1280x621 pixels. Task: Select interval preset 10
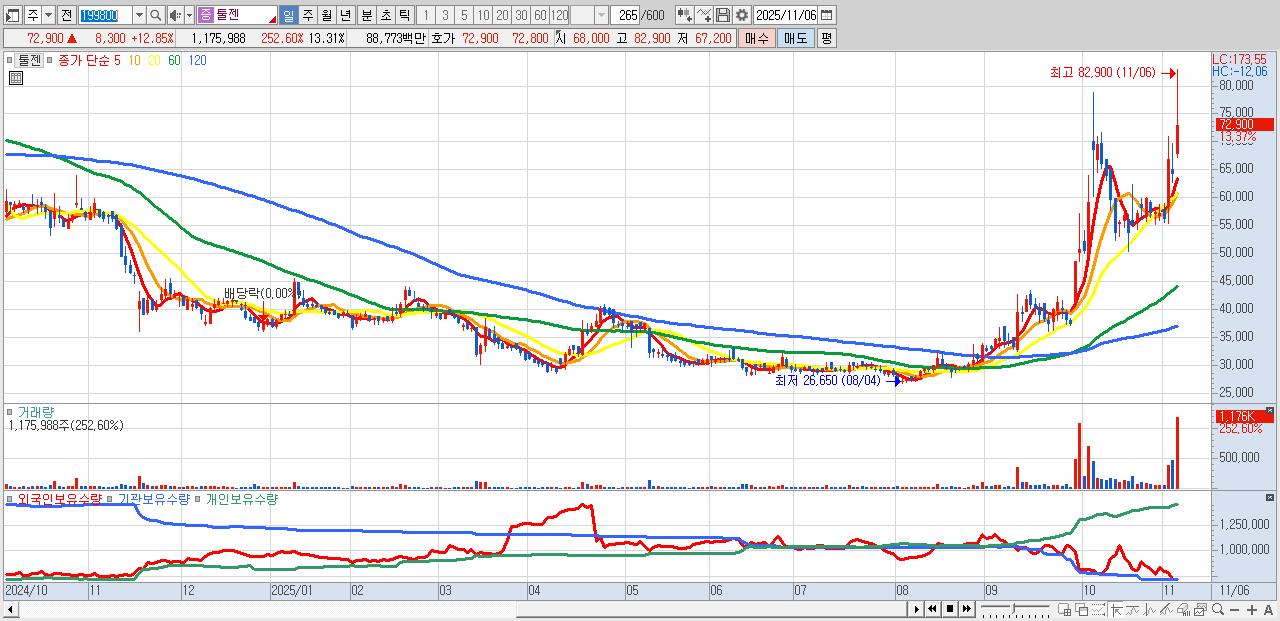[483, 16]
